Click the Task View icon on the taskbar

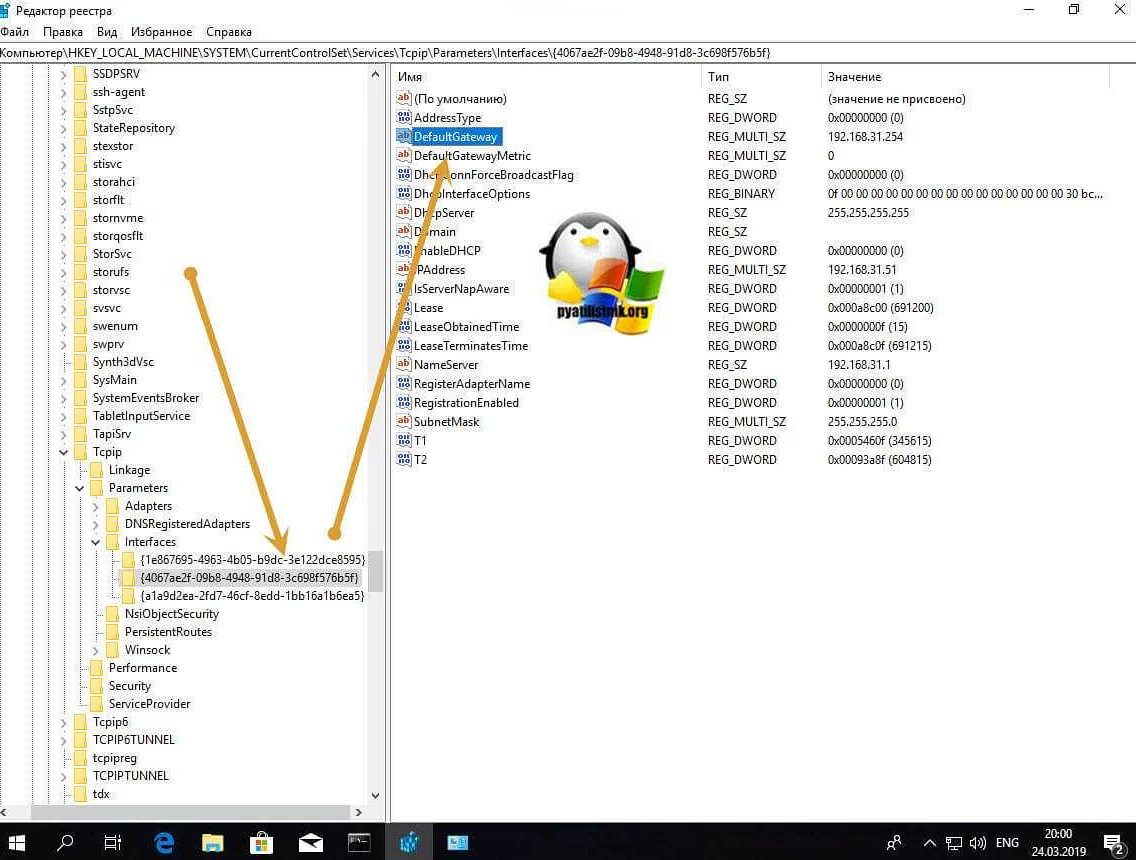click(113, 842)
